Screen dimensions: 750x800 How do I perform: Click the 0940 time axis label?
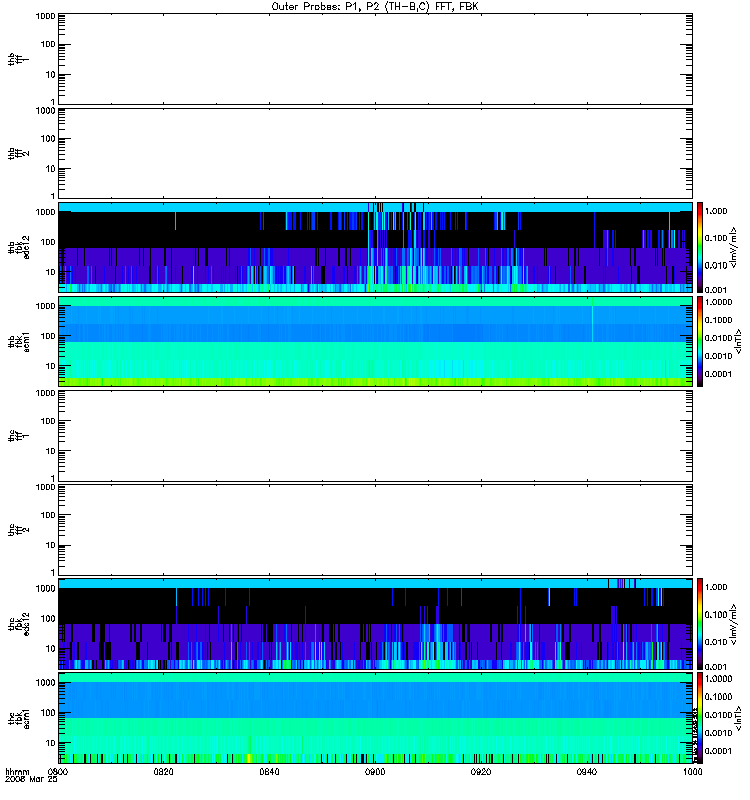coord(587,772)
